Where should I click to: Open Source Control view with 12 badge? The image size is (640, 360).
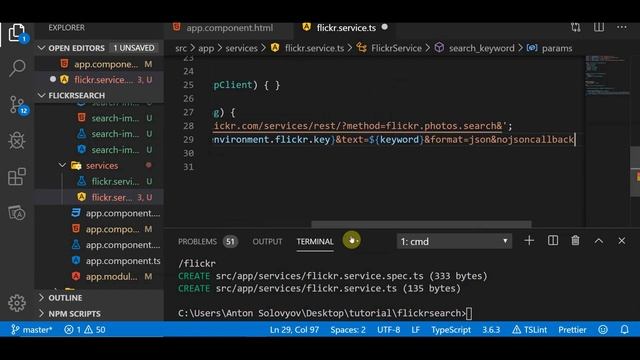[18, 105]
